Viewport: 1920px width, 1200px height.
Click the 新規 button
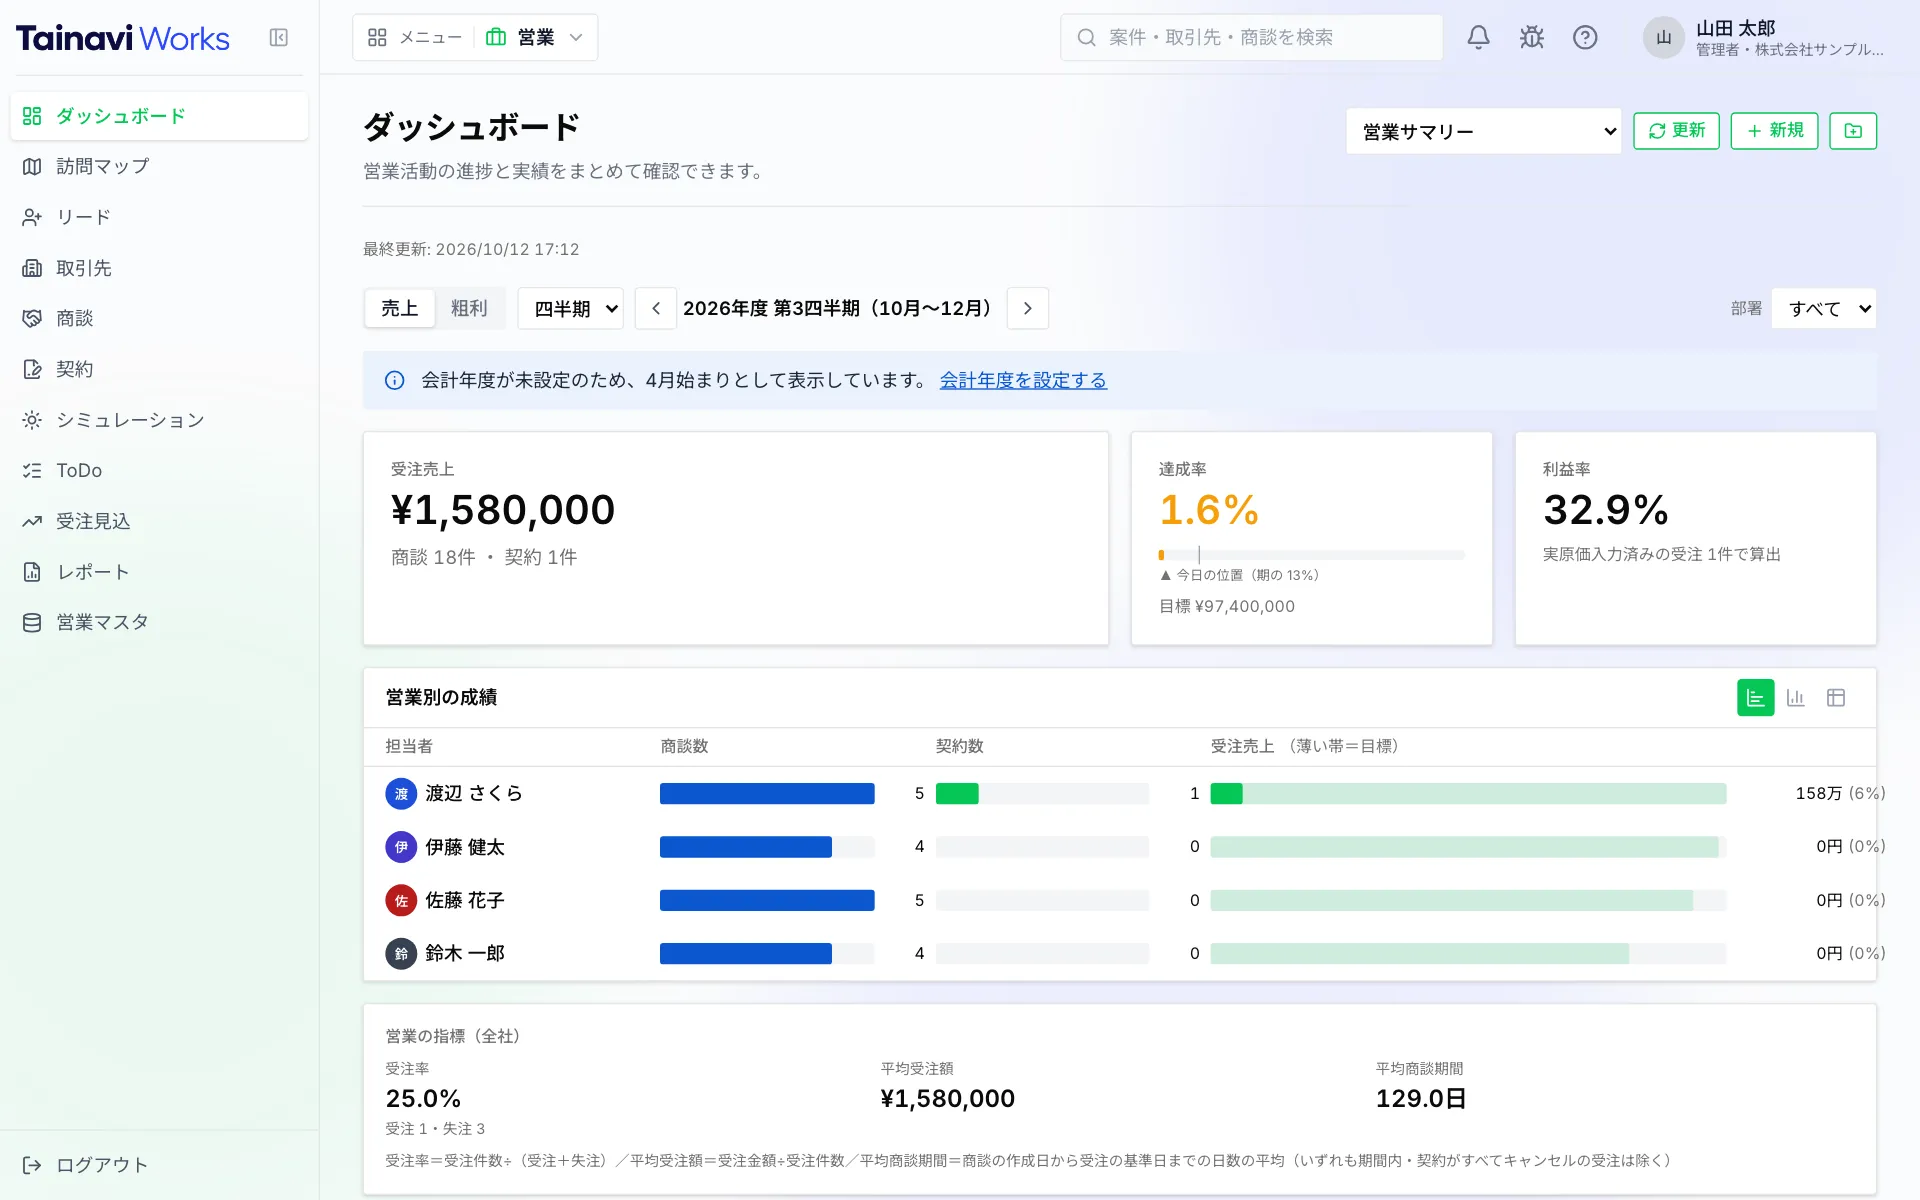pyautogui.click(x=1774, y=131)
